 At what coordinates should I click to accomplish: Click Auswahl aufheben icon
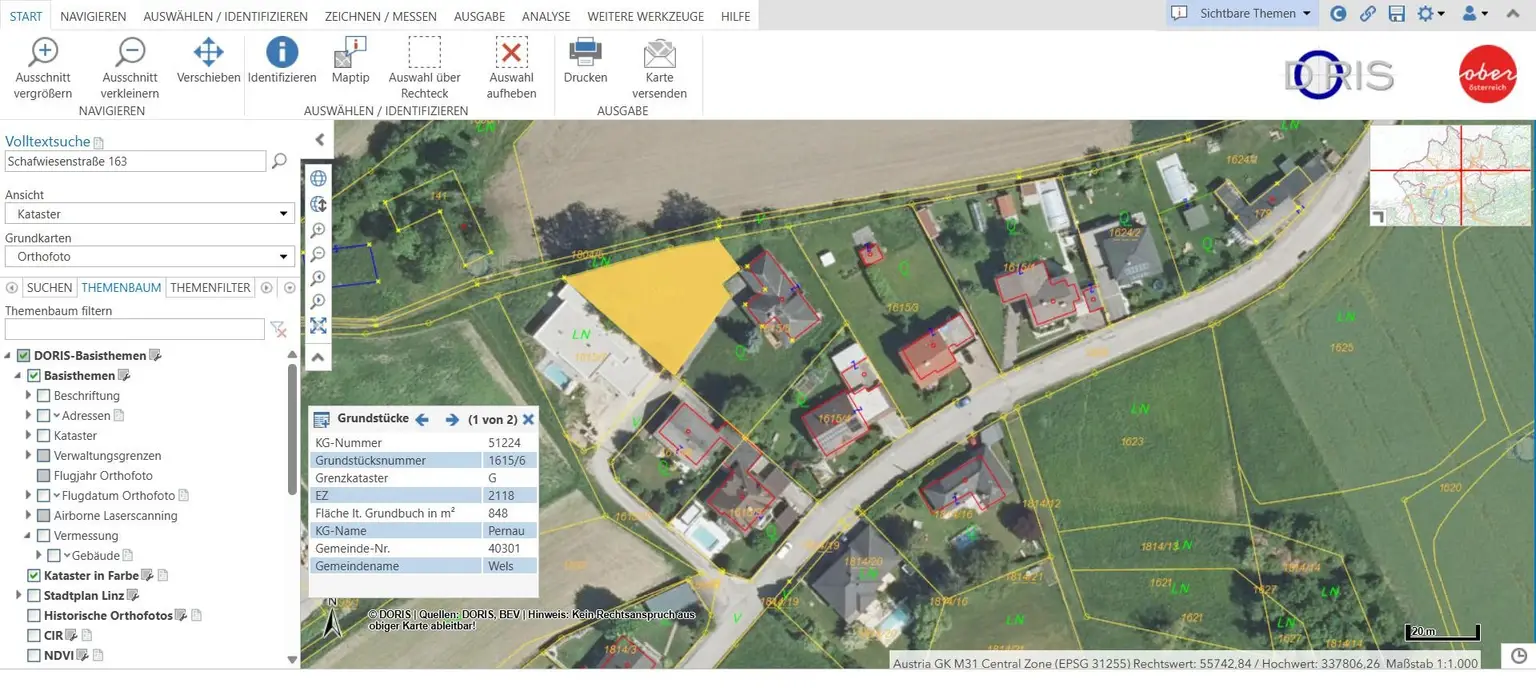coord(511,53)
